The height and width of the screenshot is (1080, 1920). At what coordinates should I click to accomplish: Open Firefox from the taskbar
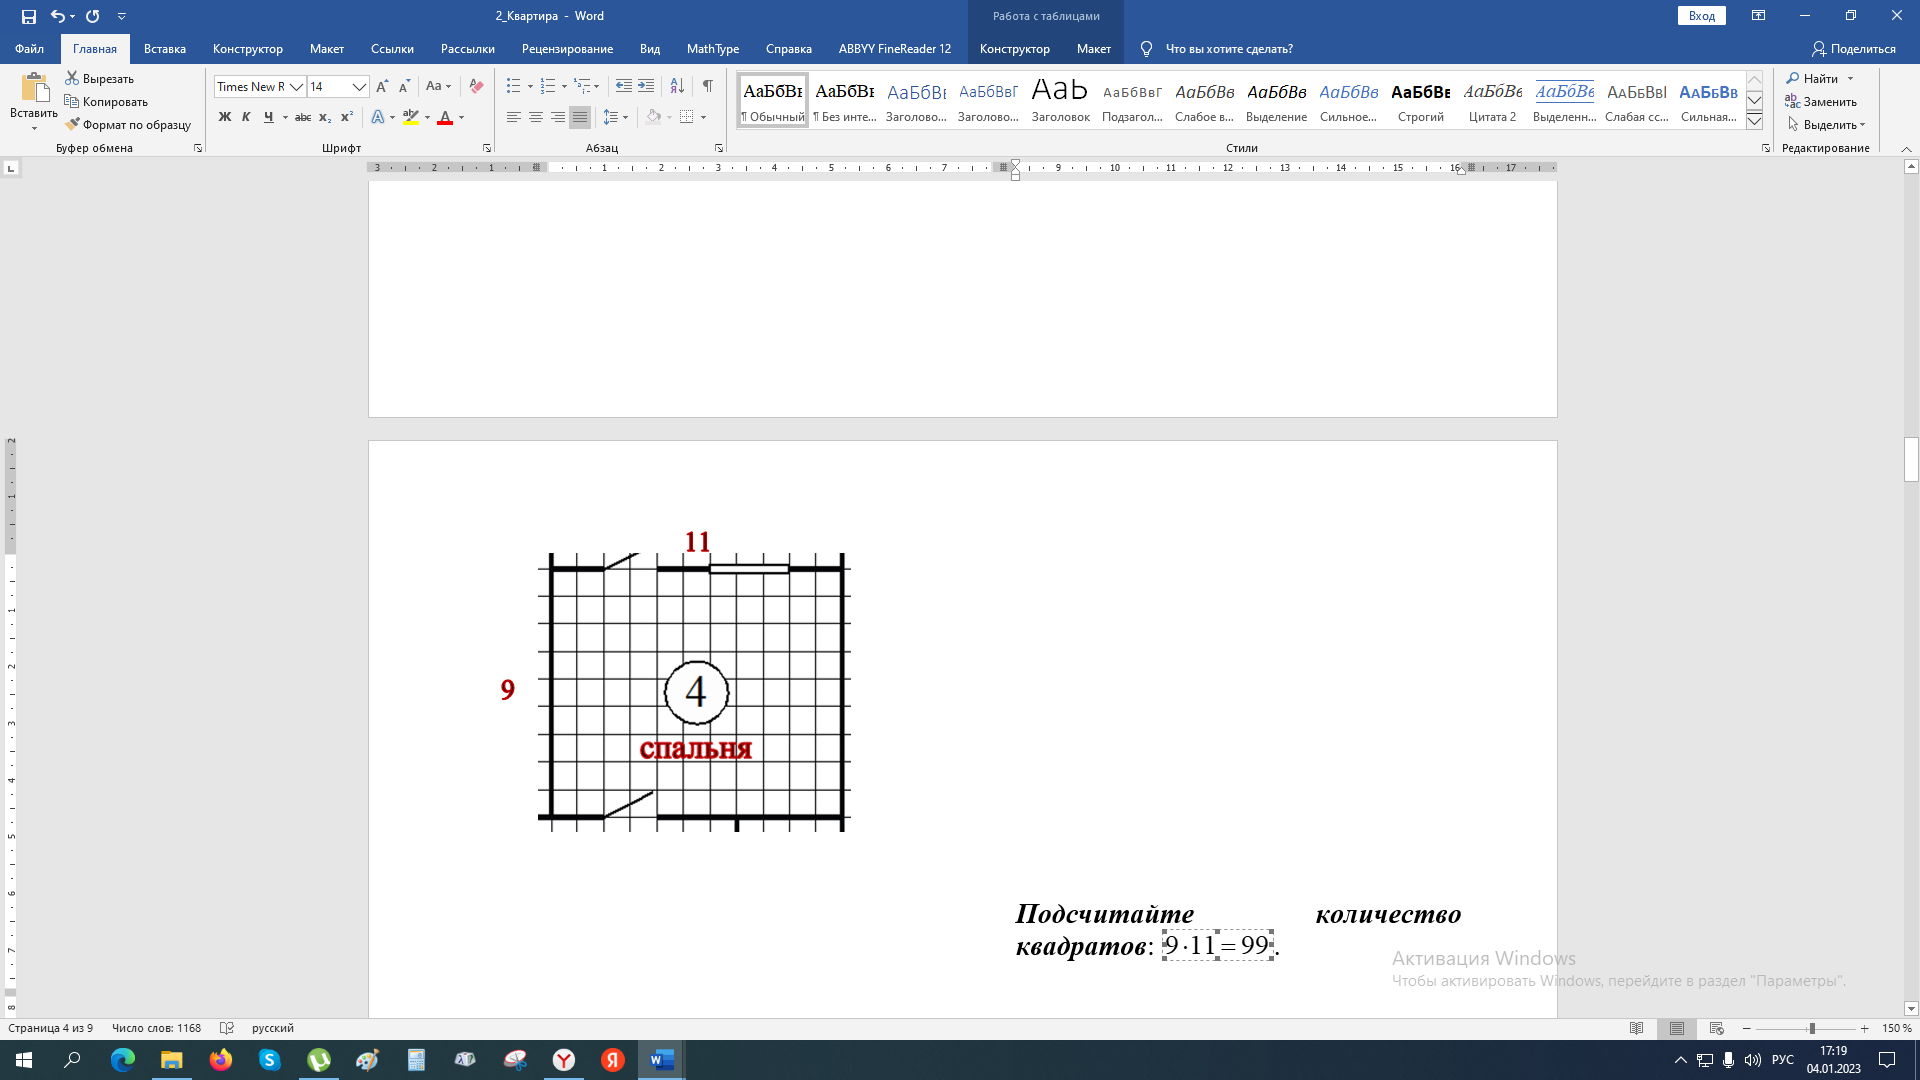(220, 1060)
